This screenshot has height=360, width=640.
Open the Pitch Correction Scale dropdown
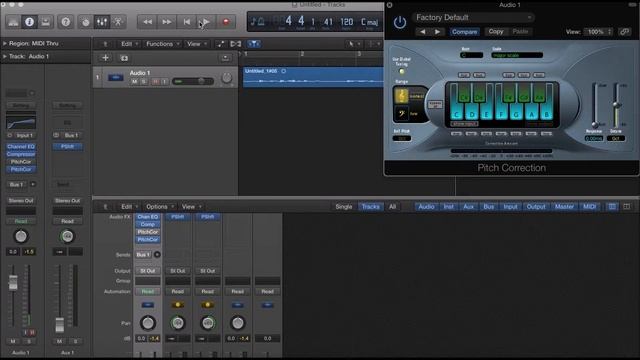(x=517, y=55)
